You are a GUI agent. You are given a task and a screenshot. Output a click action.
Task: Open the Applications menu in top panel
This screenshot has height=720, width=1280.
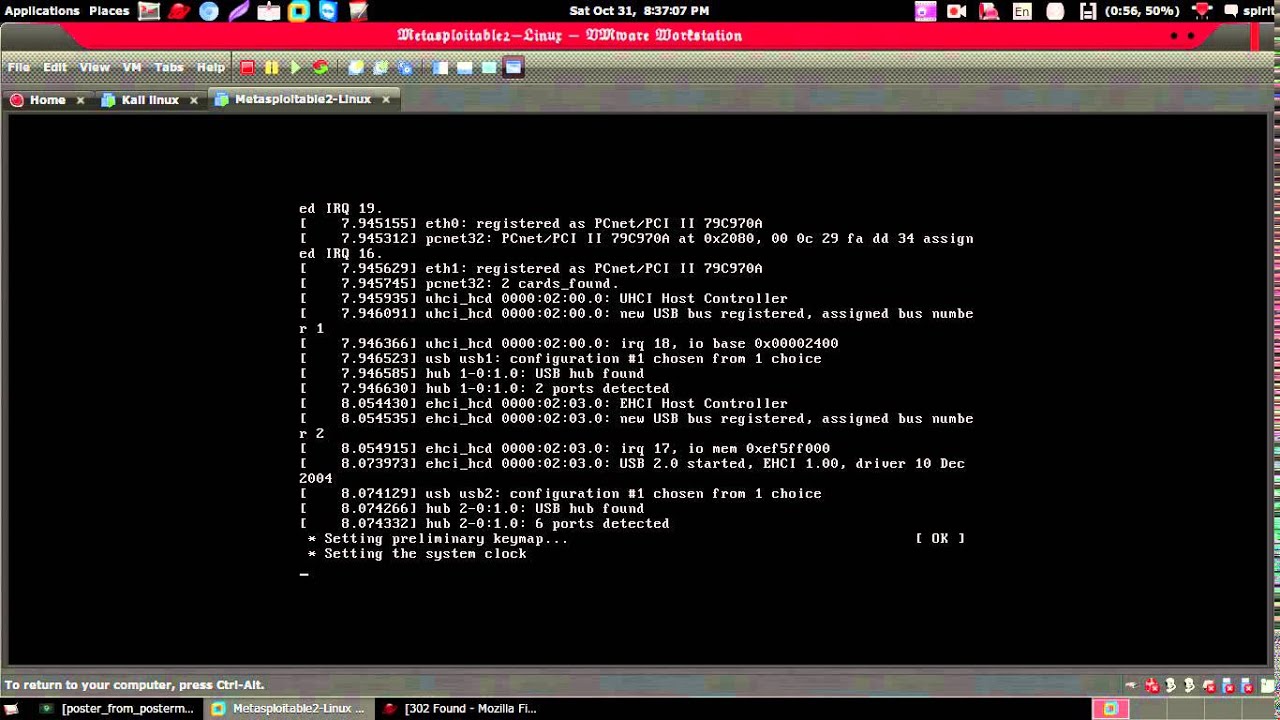click(x=41, y=11)
